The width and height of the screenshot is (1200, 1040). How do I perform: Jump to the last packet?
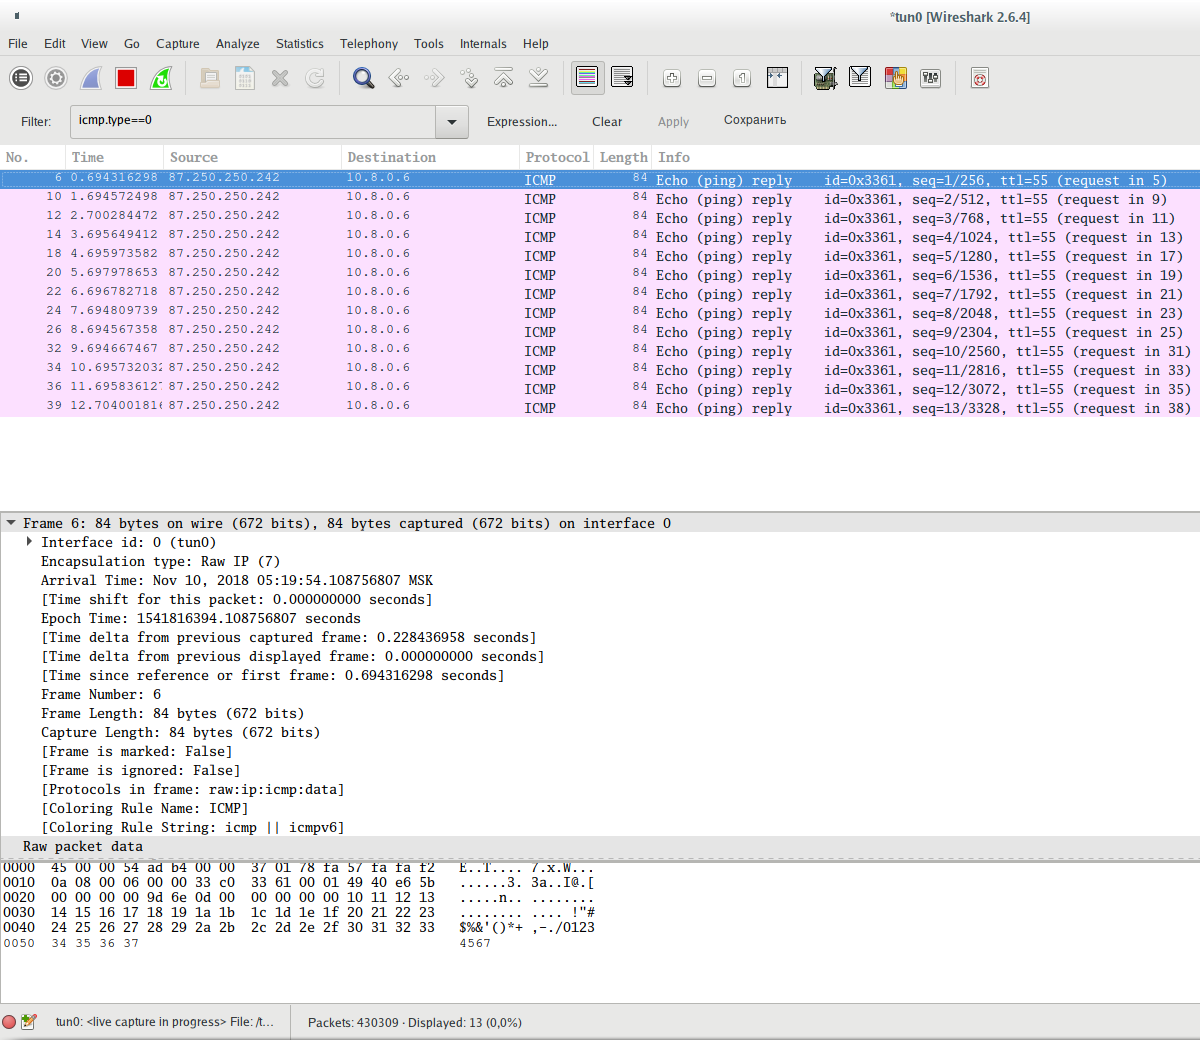pyautogui.click(x=539, y=78)
